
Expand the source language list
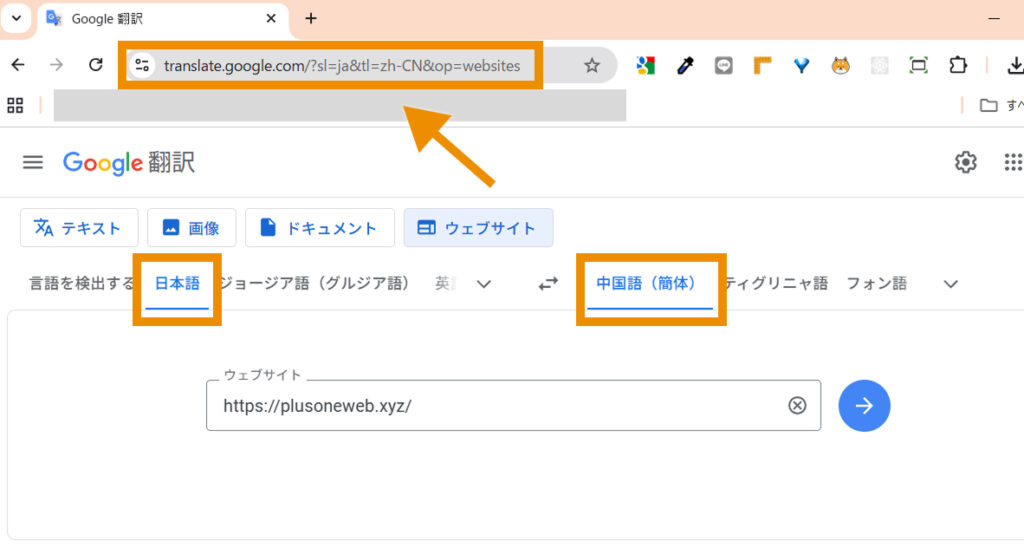pos(484,284)
